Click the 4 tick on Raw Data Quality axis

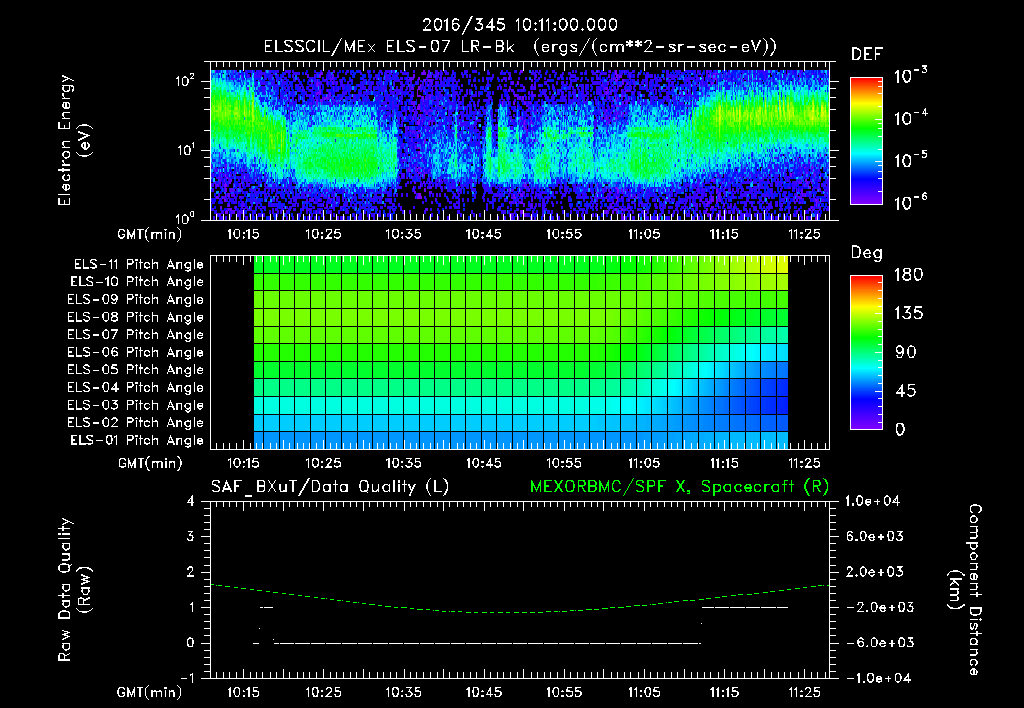coord(191,502)
